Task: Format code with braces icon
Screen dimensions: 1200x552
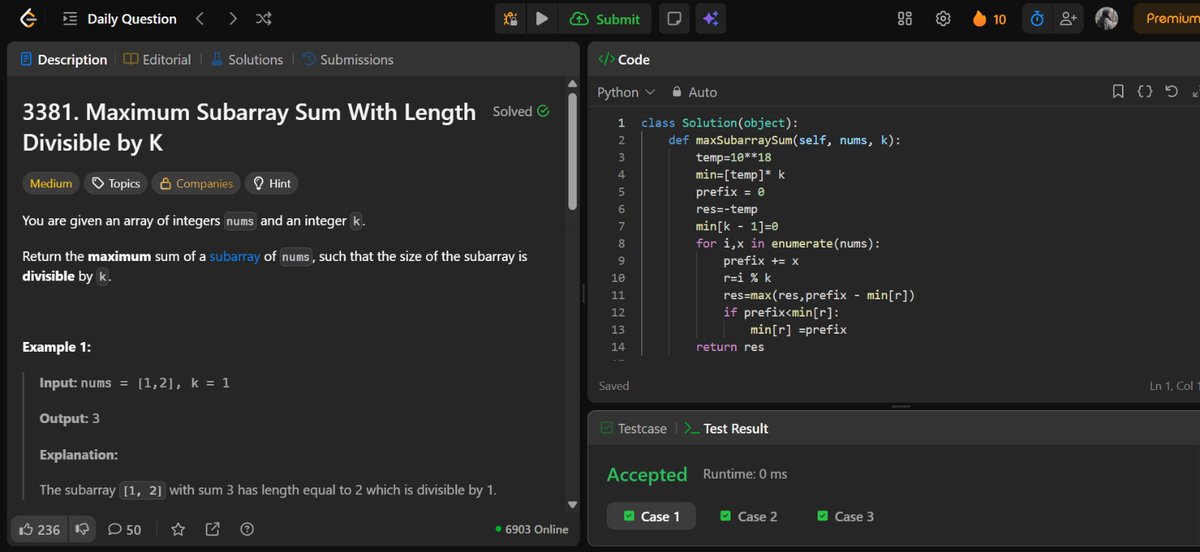Action: coord(1144,92)
